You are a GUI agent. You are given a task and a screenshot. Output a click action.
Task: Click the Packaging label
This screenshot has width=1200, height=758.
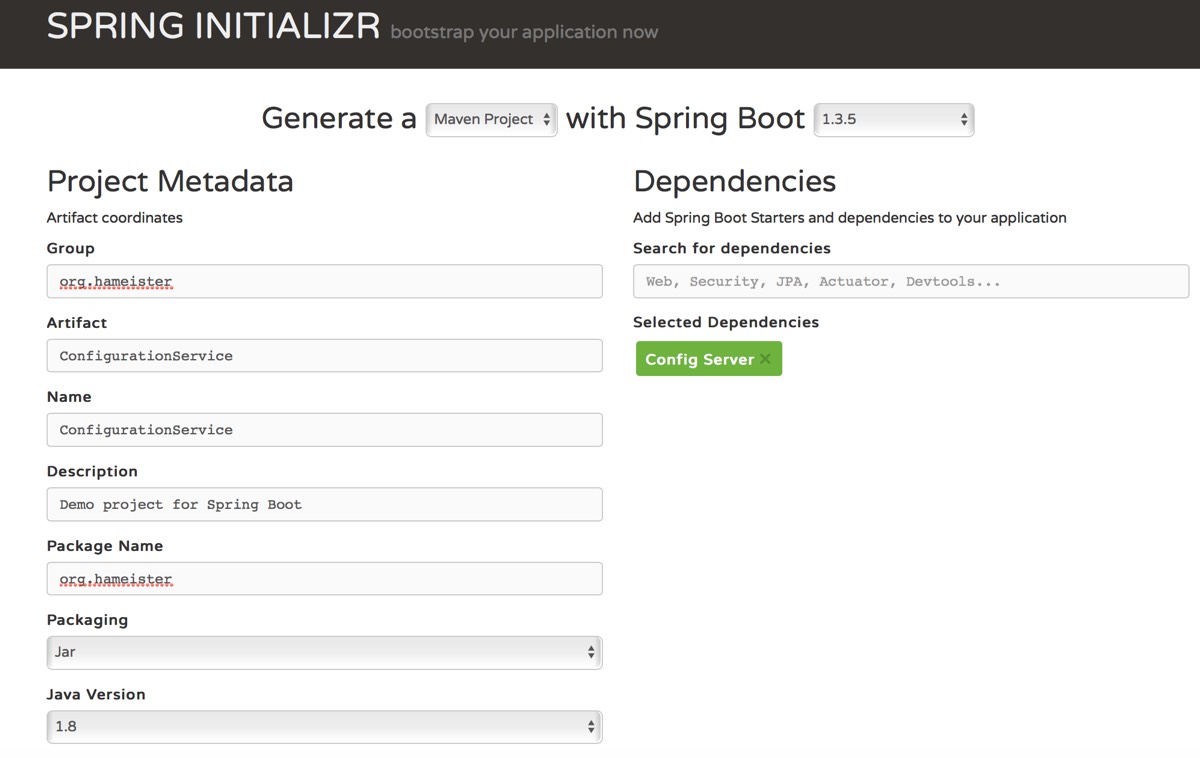coord(87,620)
